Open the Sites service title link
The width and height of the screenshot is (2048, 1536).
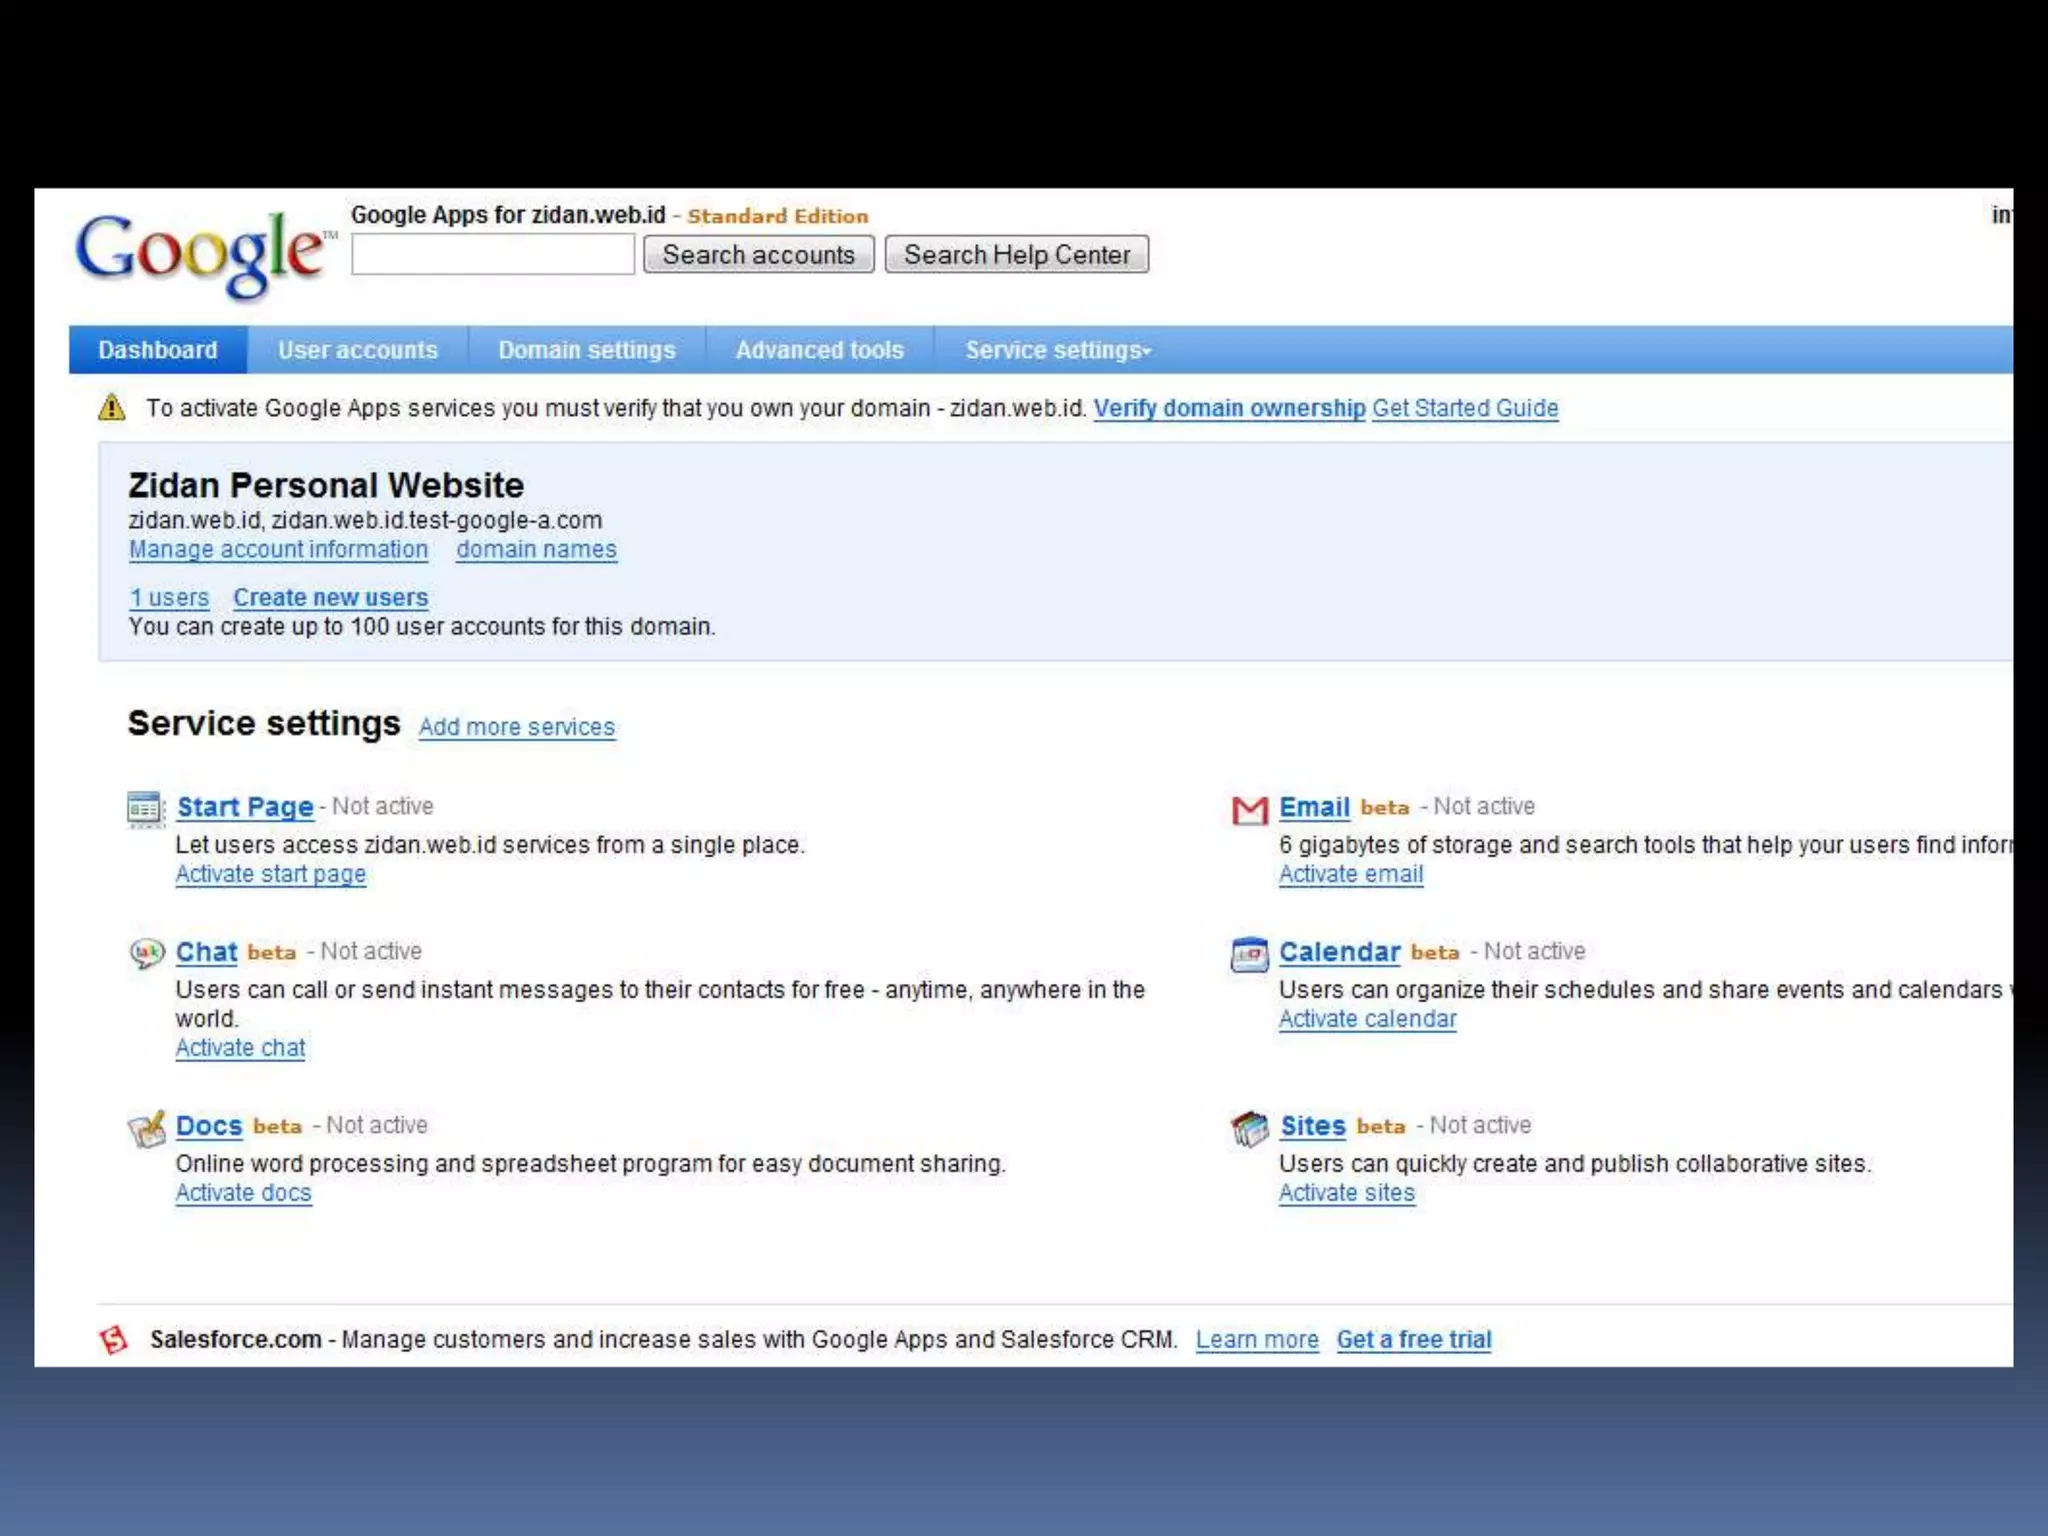coord(1313,1126)
